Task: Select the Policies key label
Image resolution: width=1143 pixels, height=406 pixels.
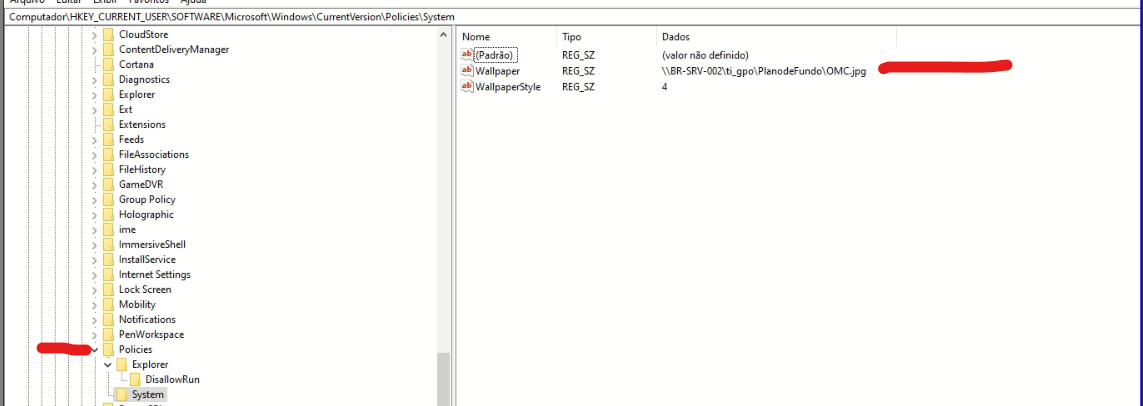Action: [x=136, y=349]
